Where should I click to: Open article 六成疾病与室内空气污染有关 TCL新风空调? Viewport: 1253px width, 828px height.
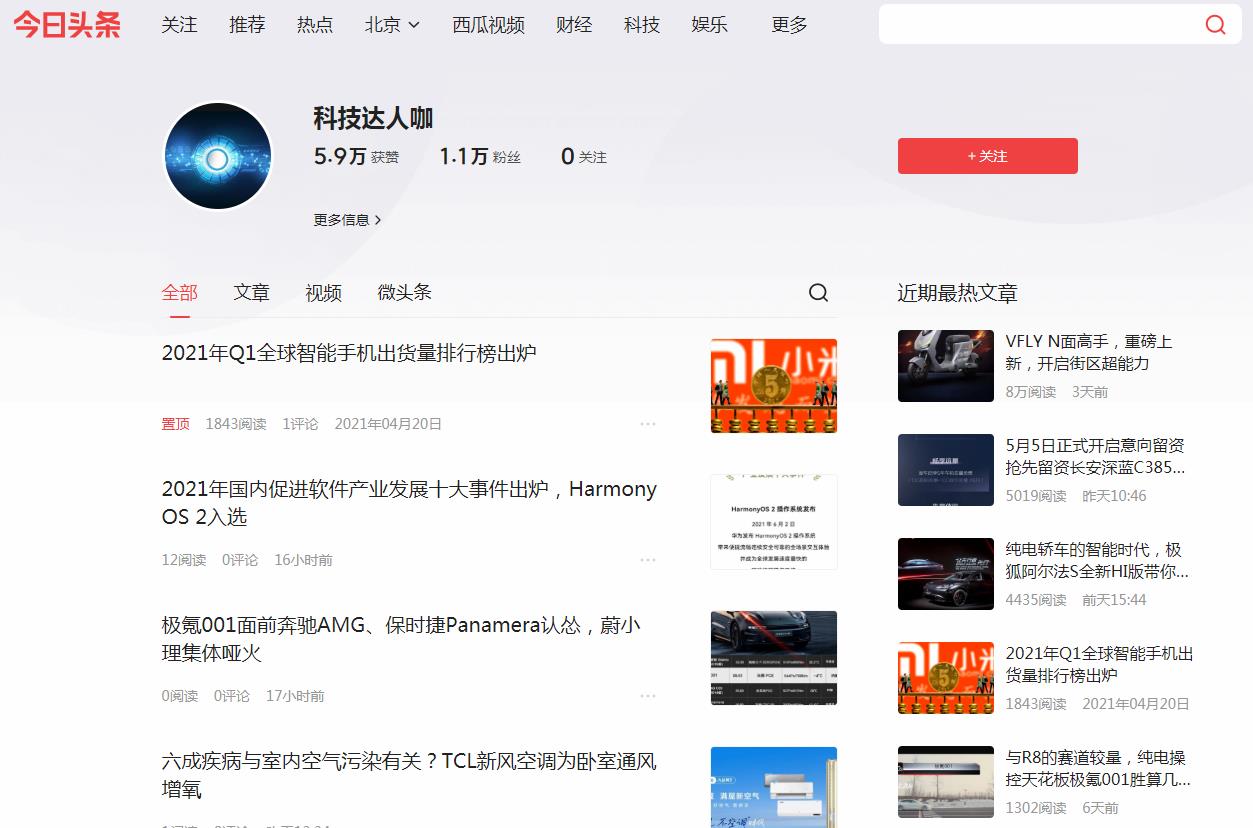point(409,775)
